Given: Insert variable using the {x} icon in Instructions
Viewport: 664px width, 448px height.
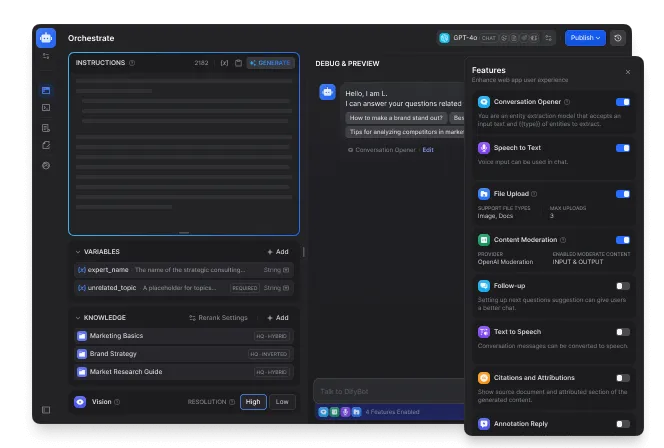Looking at the screenshot, I should [x=224, y=63].
